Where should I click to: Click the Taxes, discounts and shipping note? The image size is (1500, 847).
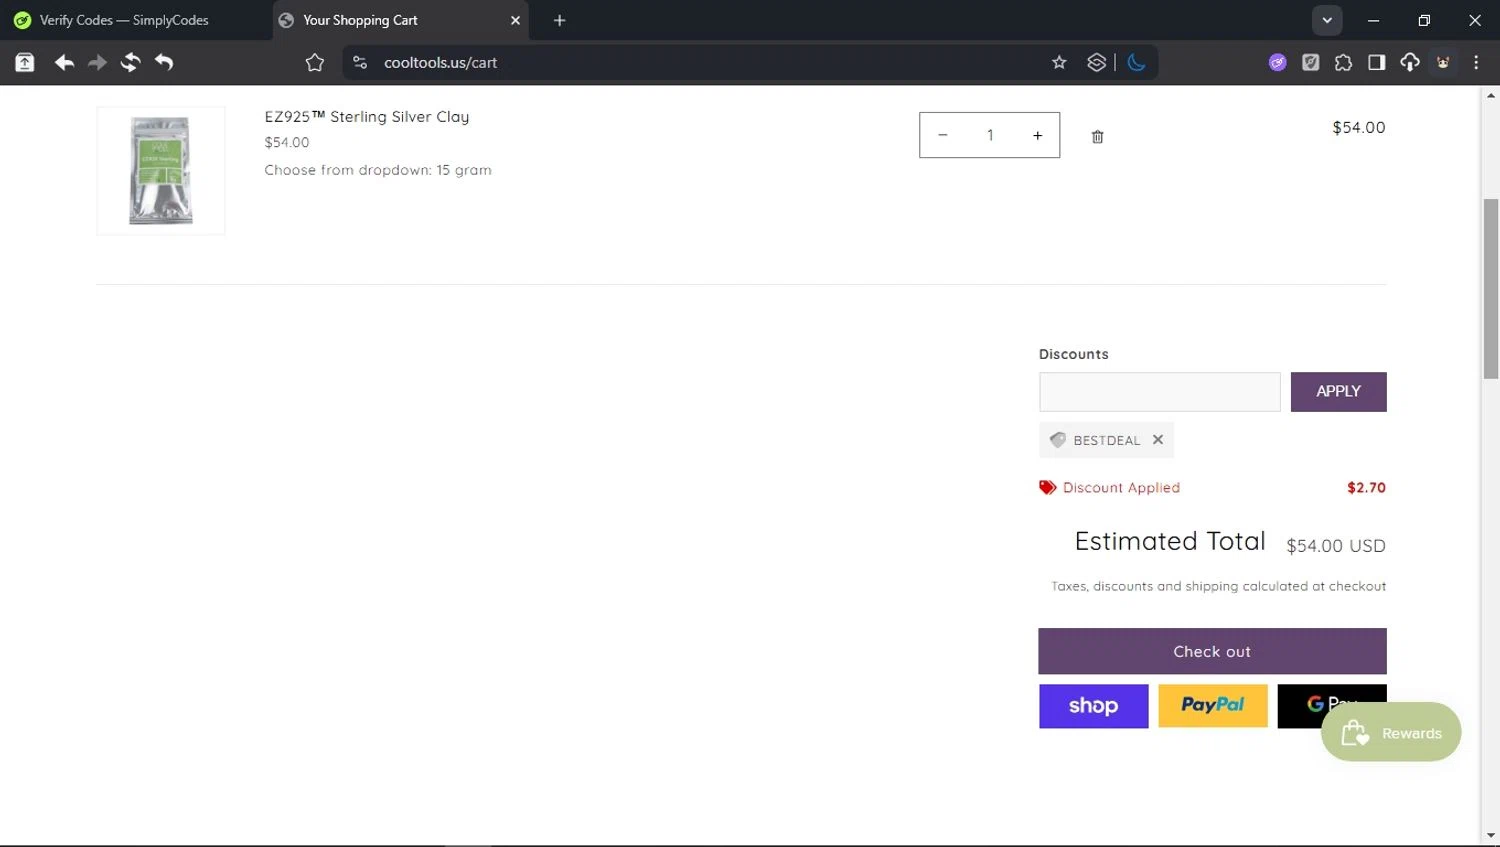point(1218,586)
